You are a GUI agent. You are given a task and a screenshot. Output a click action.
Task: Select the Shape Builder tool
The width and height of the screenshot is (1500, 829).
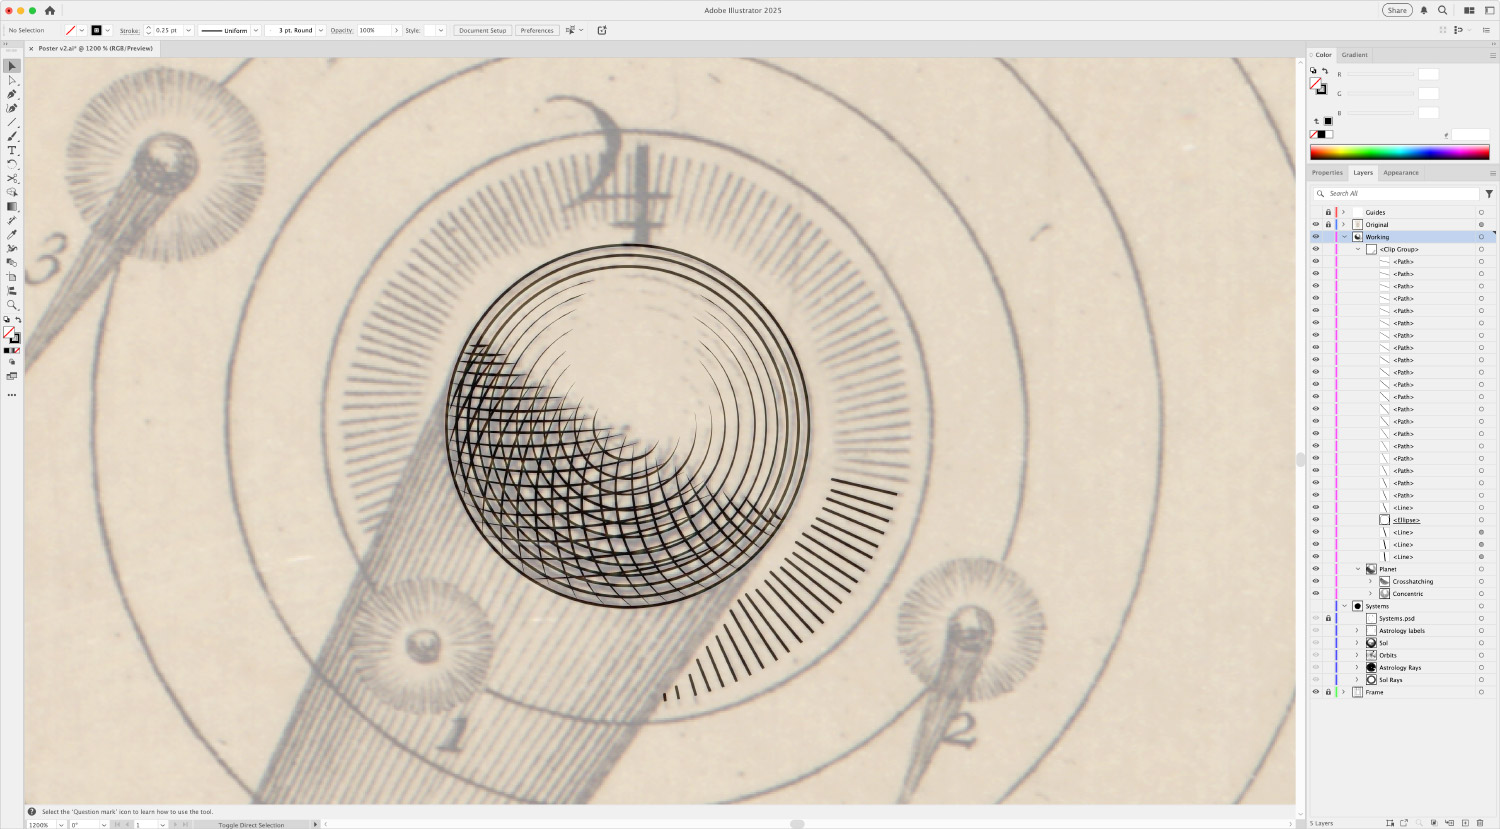click(12, 192)
